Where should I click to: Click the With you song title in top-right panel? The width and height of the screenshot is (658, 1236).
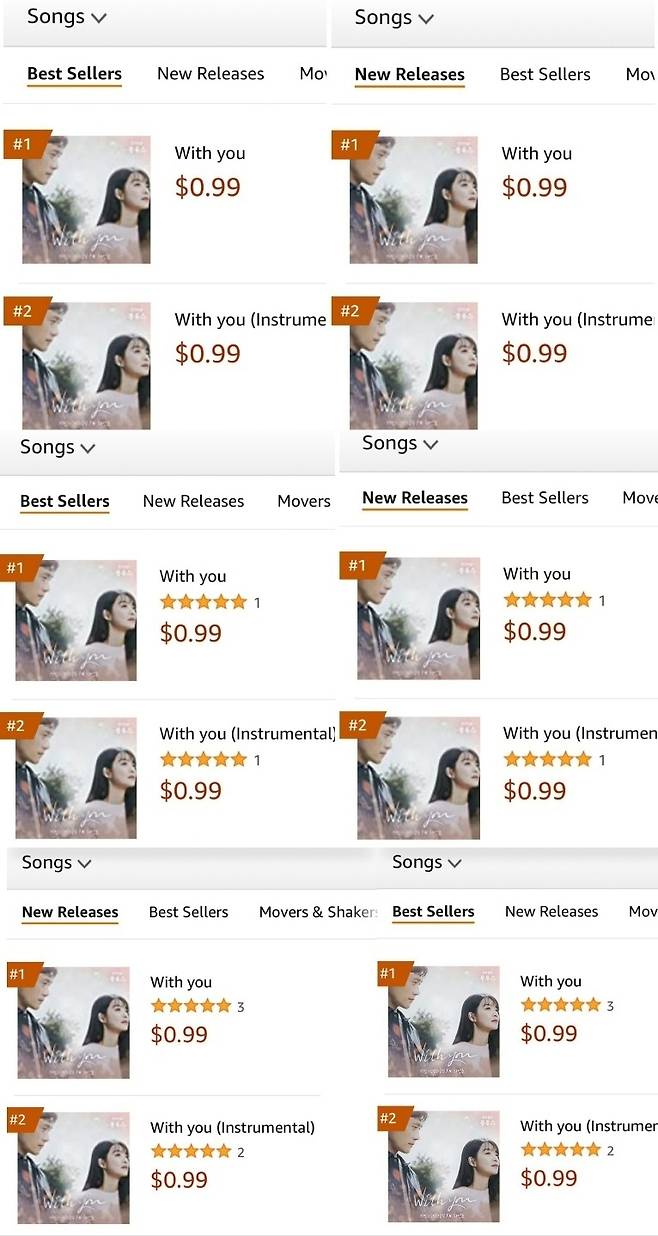537,153
